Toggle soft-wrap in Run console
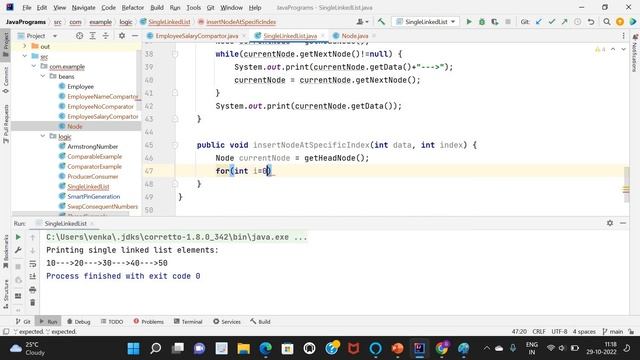Screen dimensions: 640x360 coord(33,264)
